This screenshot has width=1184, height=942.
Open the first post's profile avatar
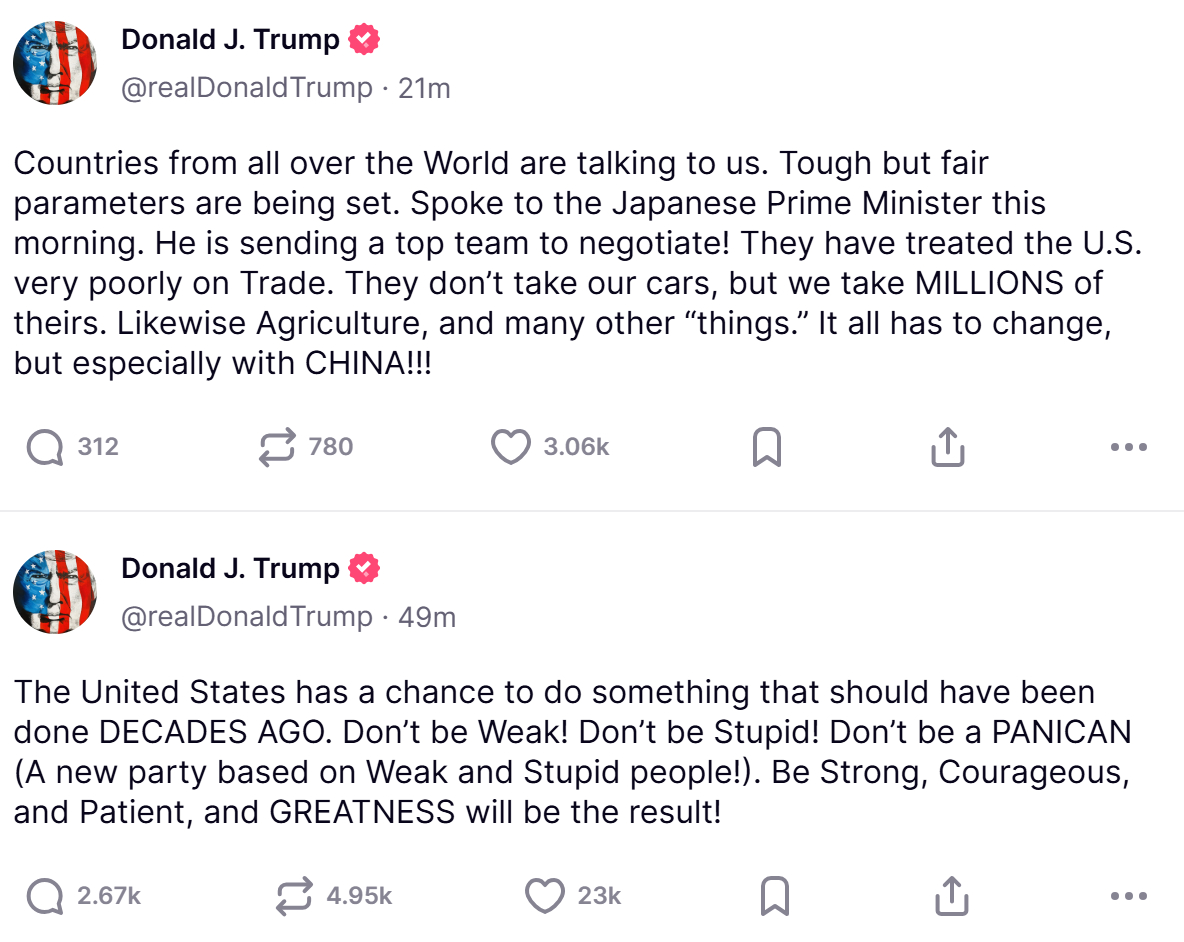tap(55, 63)
